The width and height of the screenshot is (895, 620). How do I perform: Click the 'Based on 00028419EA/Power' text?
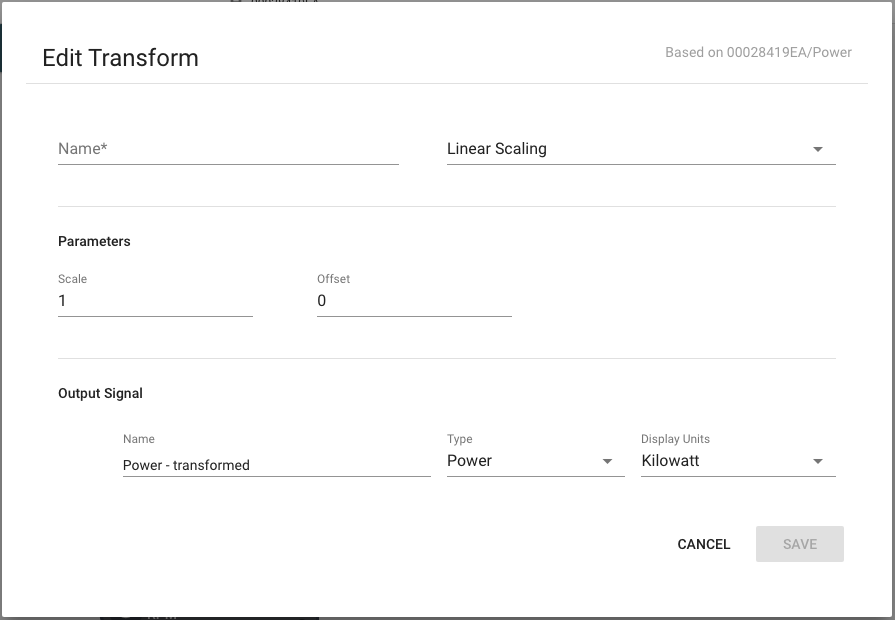pos(759,53)
